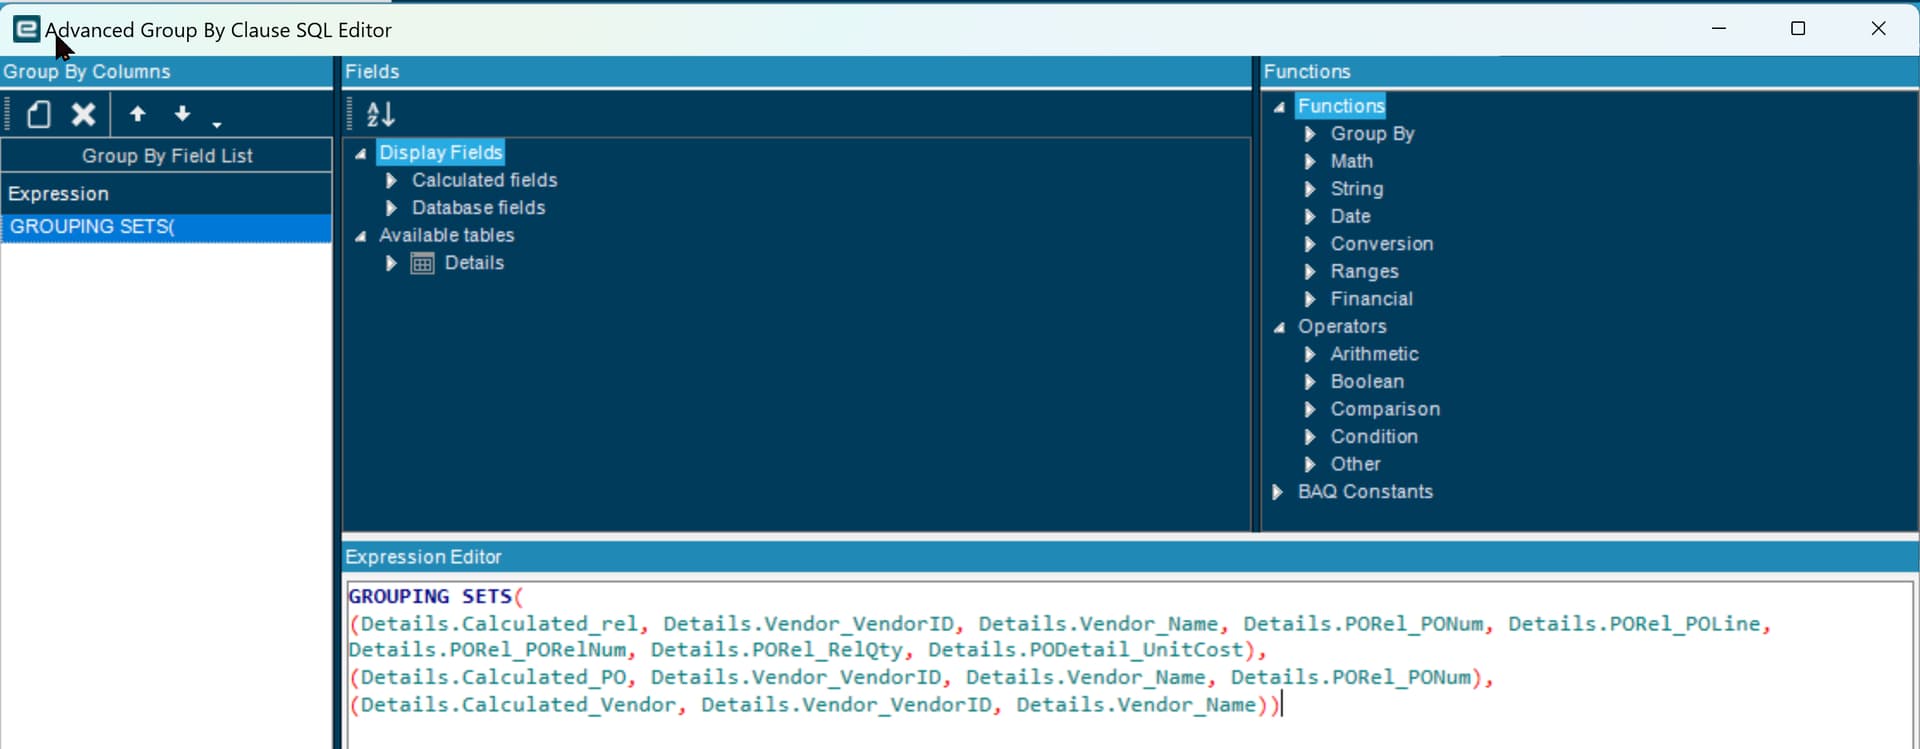Viewport: 1920px width, 749px height.
Task: Click Details.Calculated_Vendor in the expression
Action: 518,705
